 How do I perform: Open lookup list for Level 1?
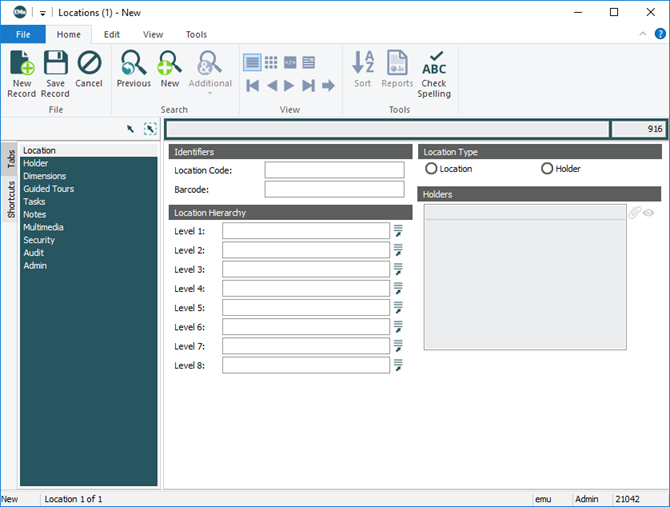[x=398, y=231]
